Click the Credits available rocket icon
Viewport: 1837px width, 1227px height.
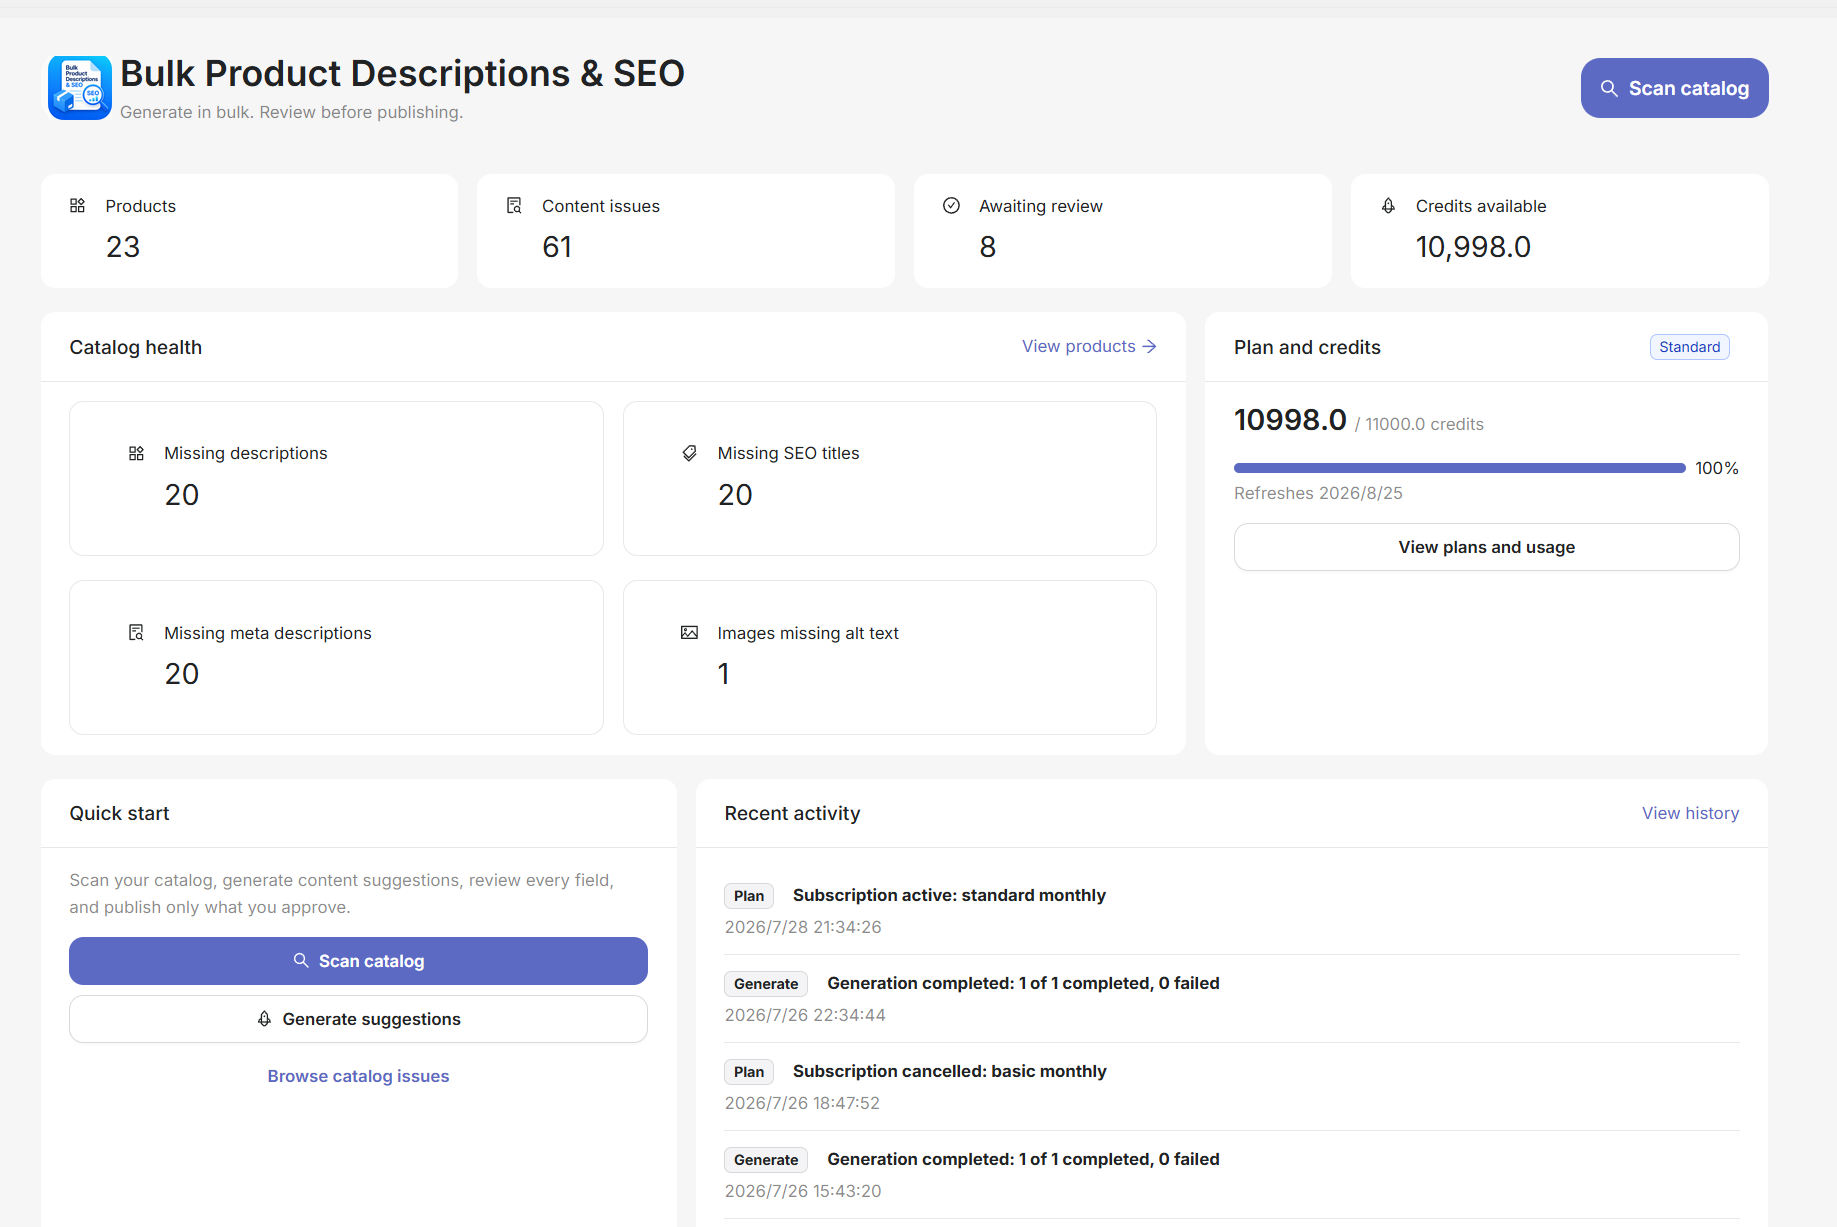pyautogui.click(x=1388, y=206)
